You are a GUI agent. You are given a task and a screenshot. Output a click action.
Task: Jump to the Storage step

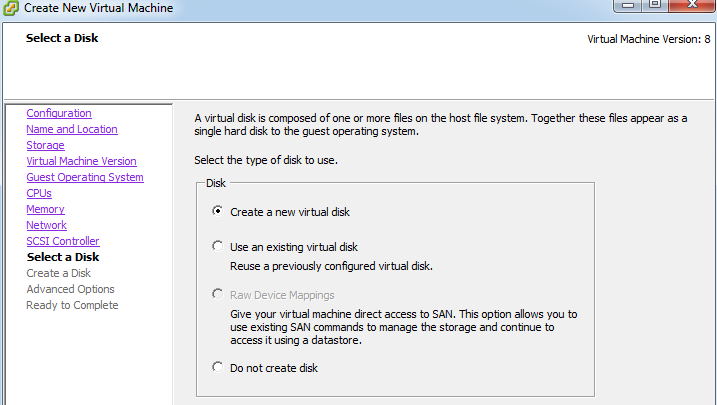click(x=45, y=145)
